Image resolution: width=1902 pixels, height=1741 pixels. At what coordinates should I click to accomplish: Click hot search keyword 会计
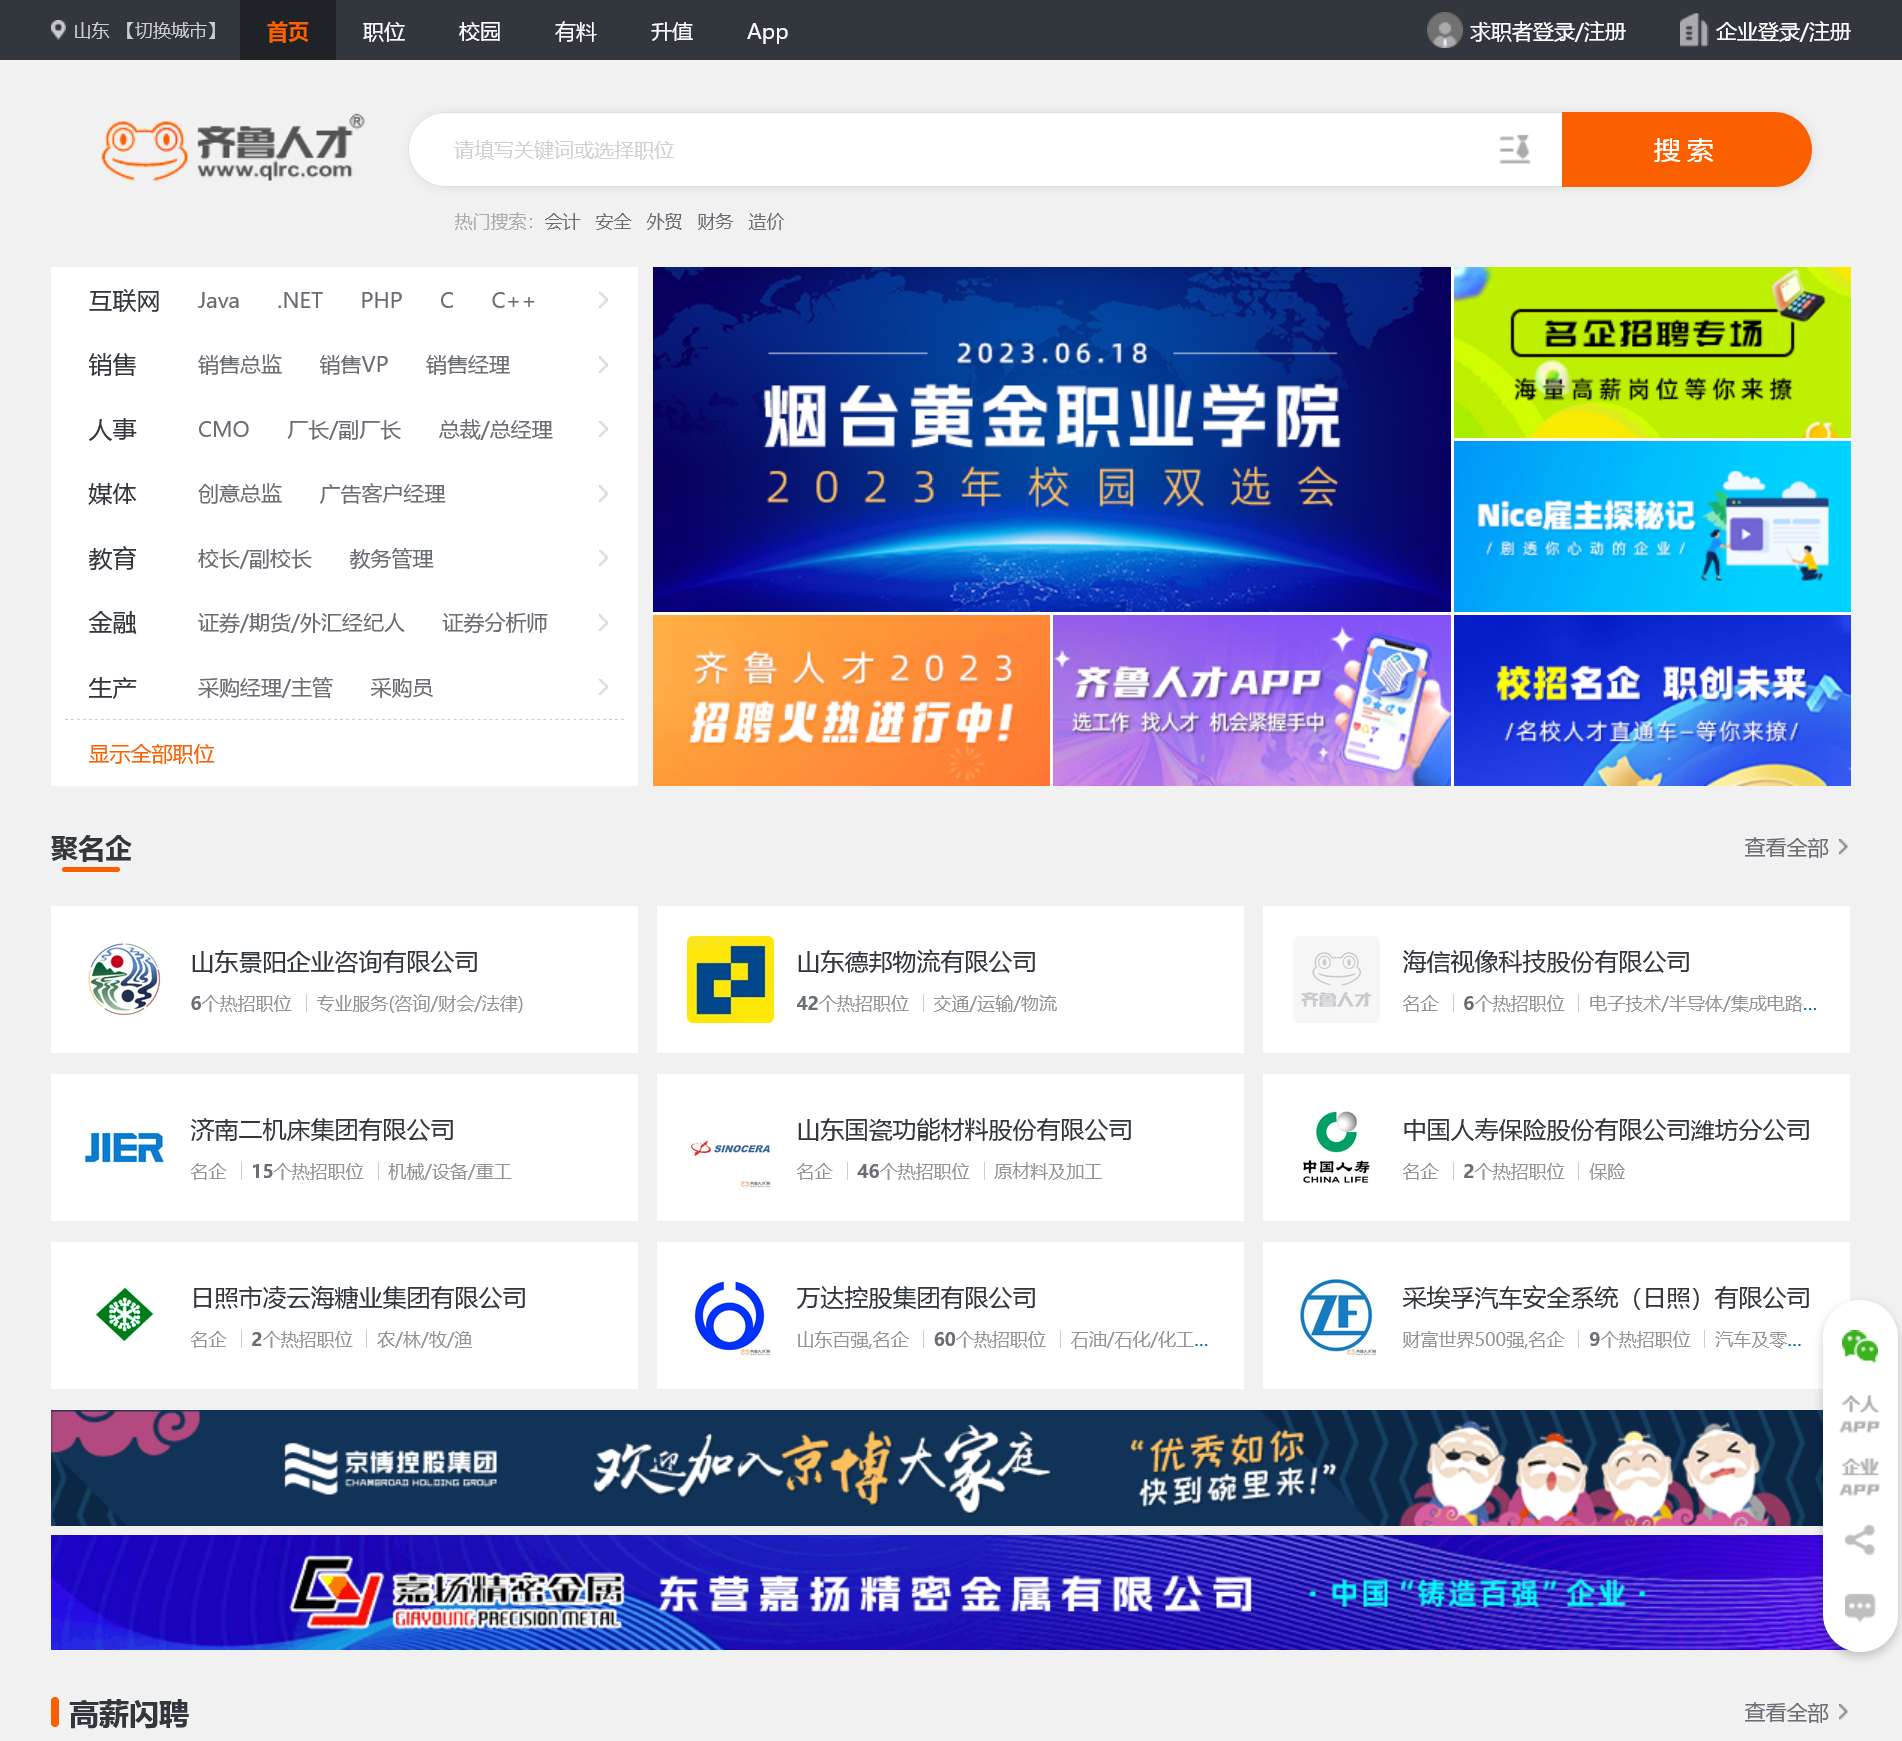point(561,222)
